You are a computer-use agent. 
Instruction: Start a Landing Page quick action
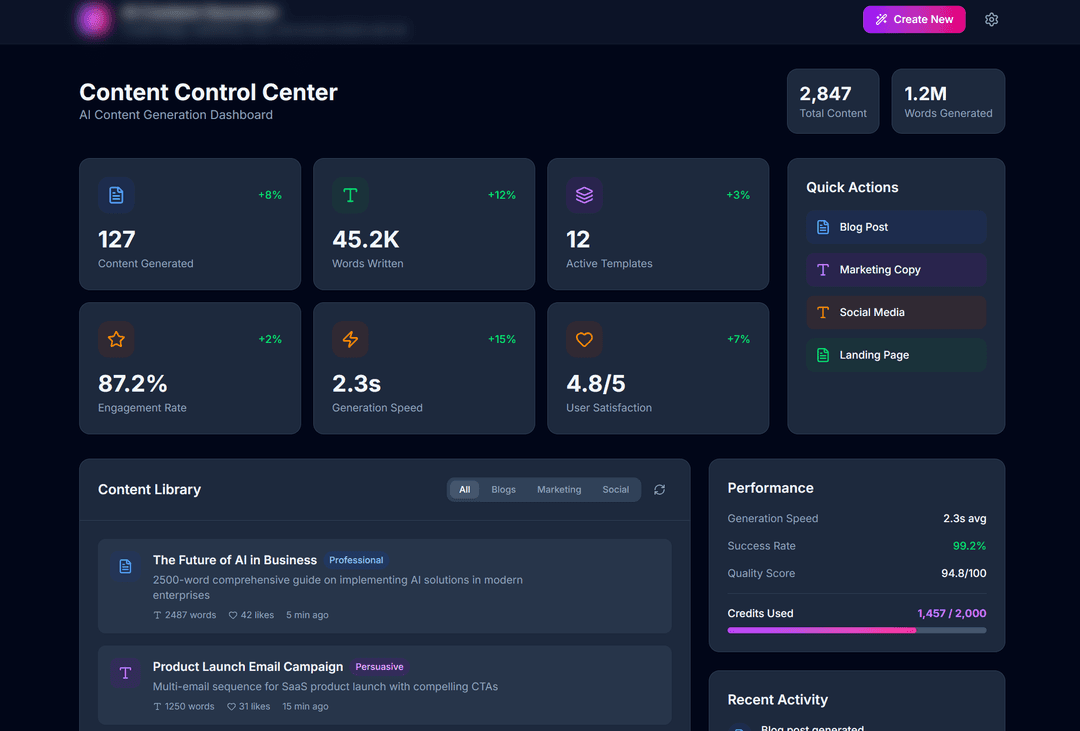click(x=896, y=356)
